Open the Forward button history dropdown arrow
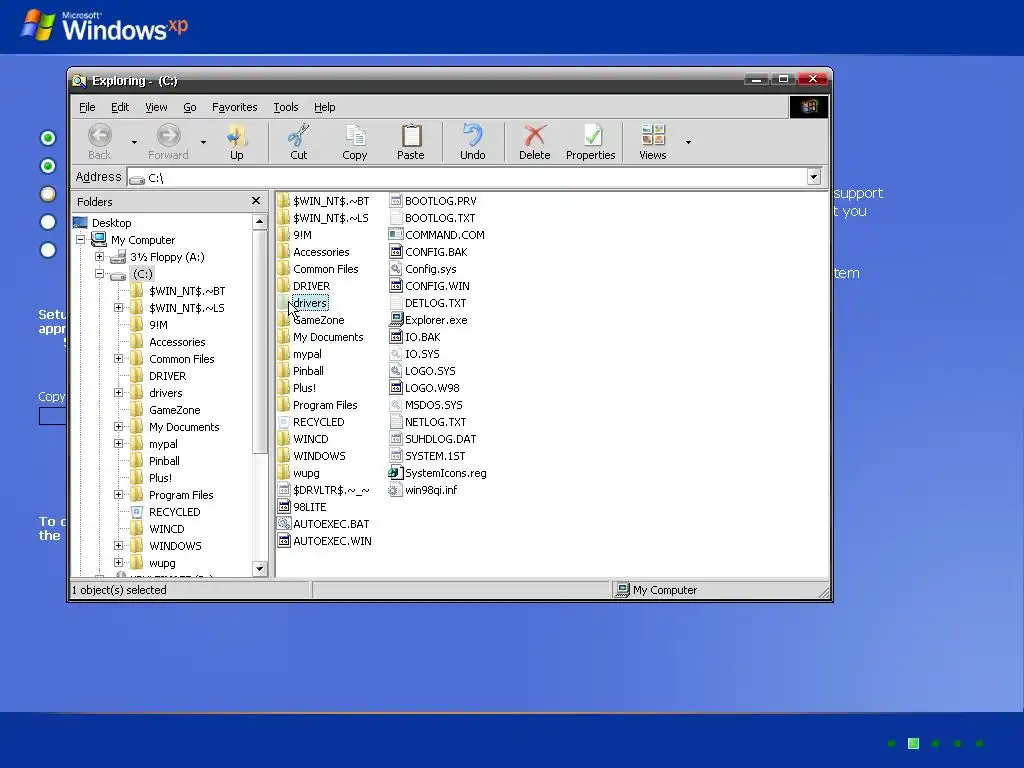This screenshot has width=1024, height=768. 203,142
